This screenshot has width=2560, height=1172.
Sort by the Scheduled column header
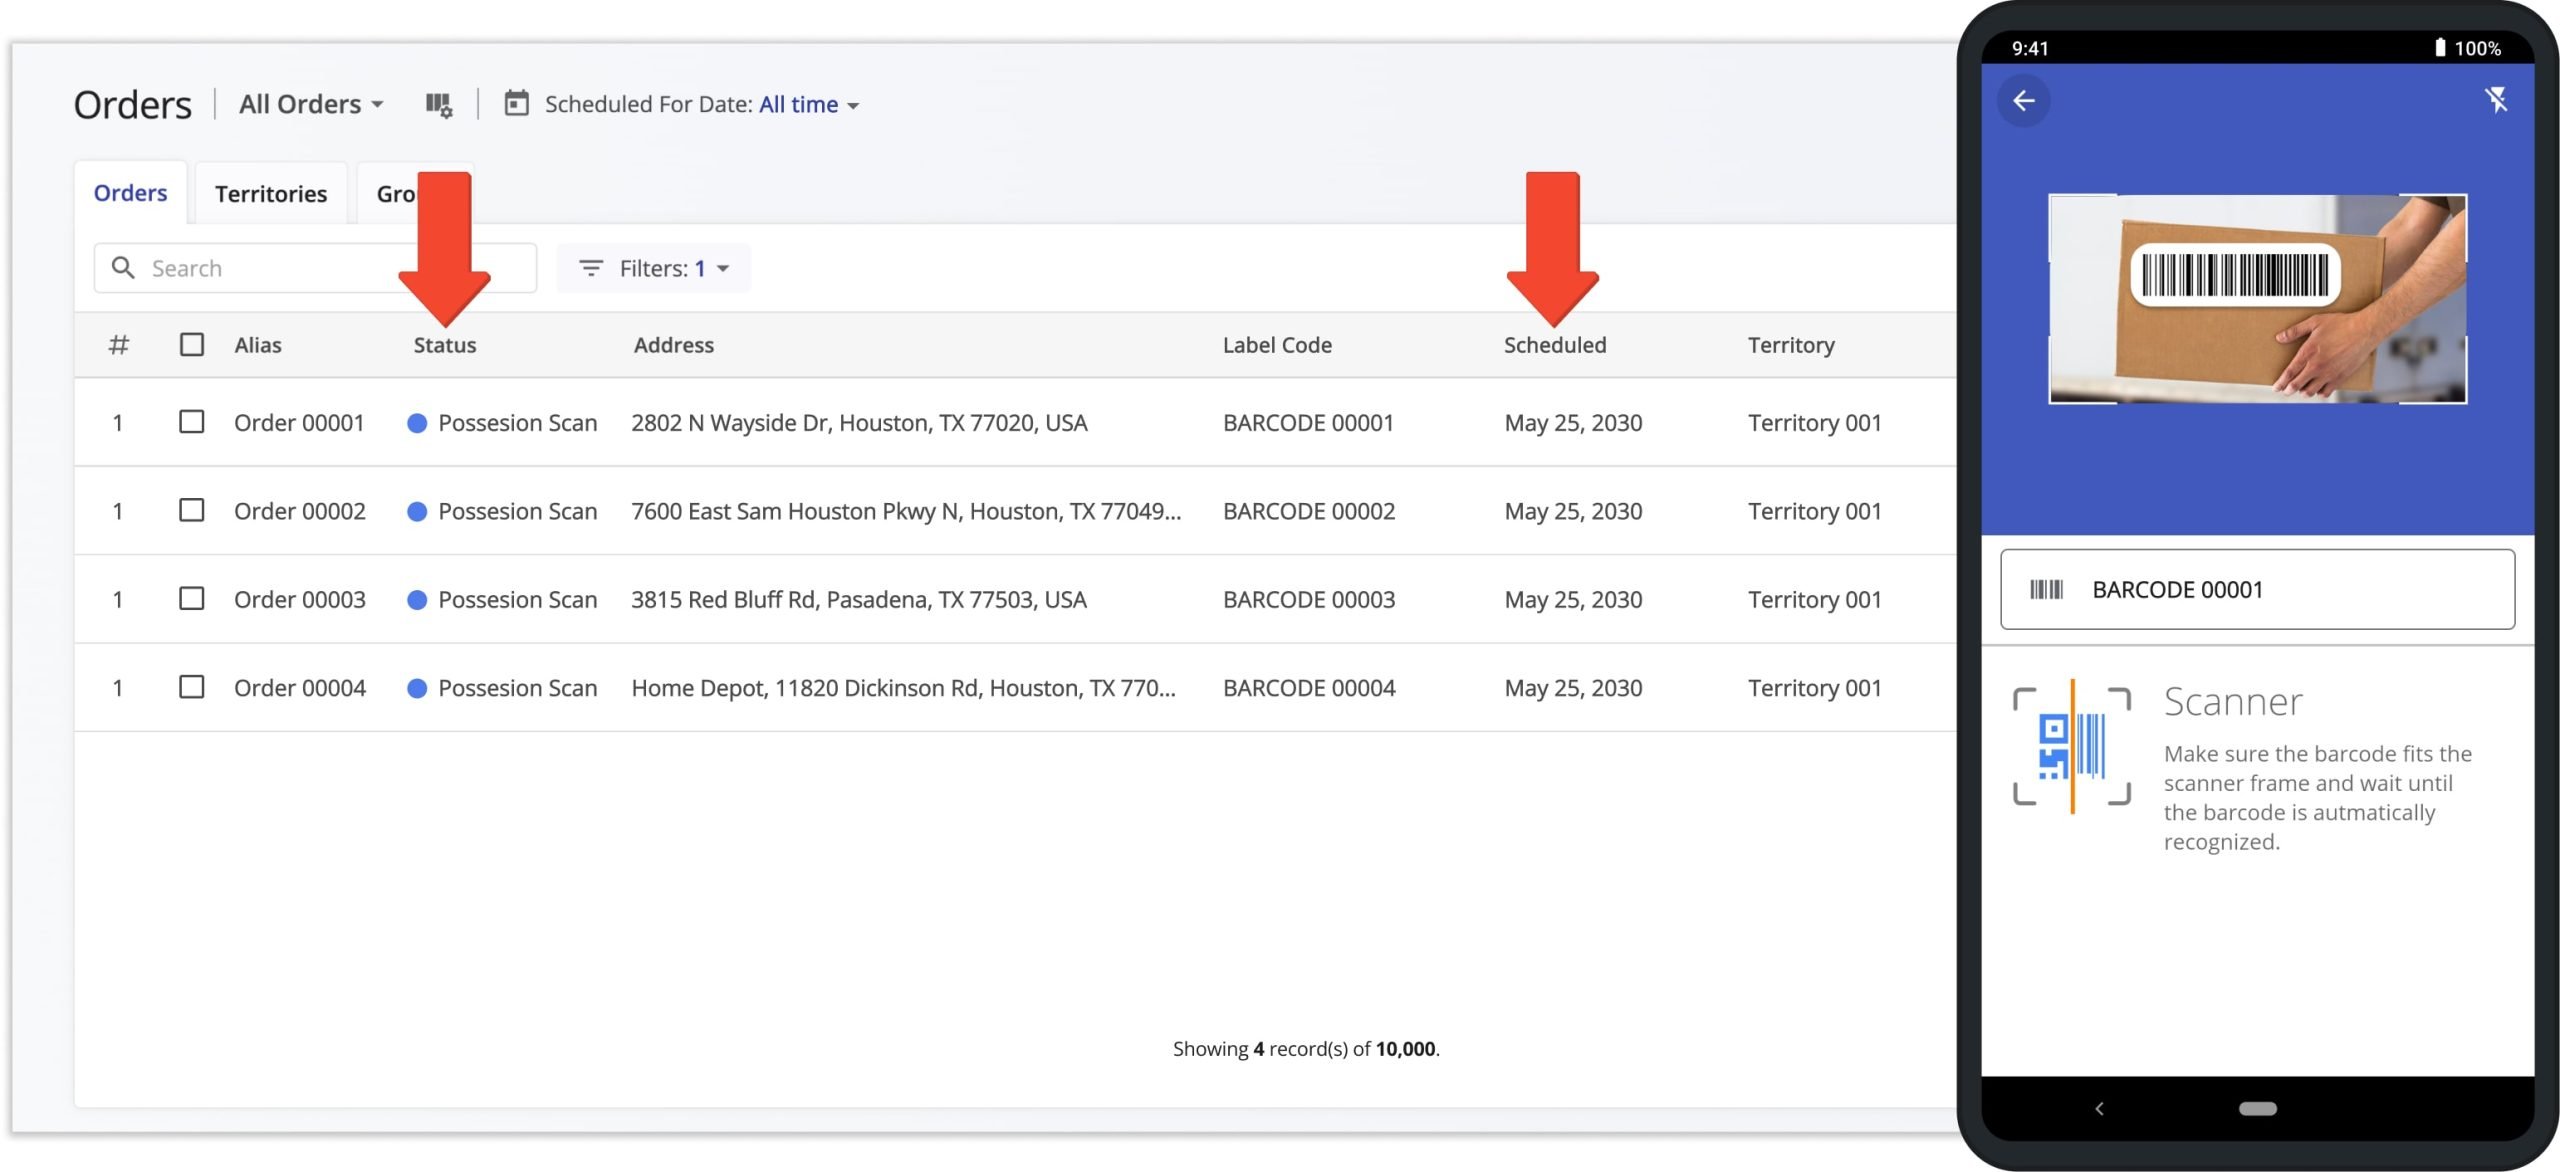(1555, 345)
